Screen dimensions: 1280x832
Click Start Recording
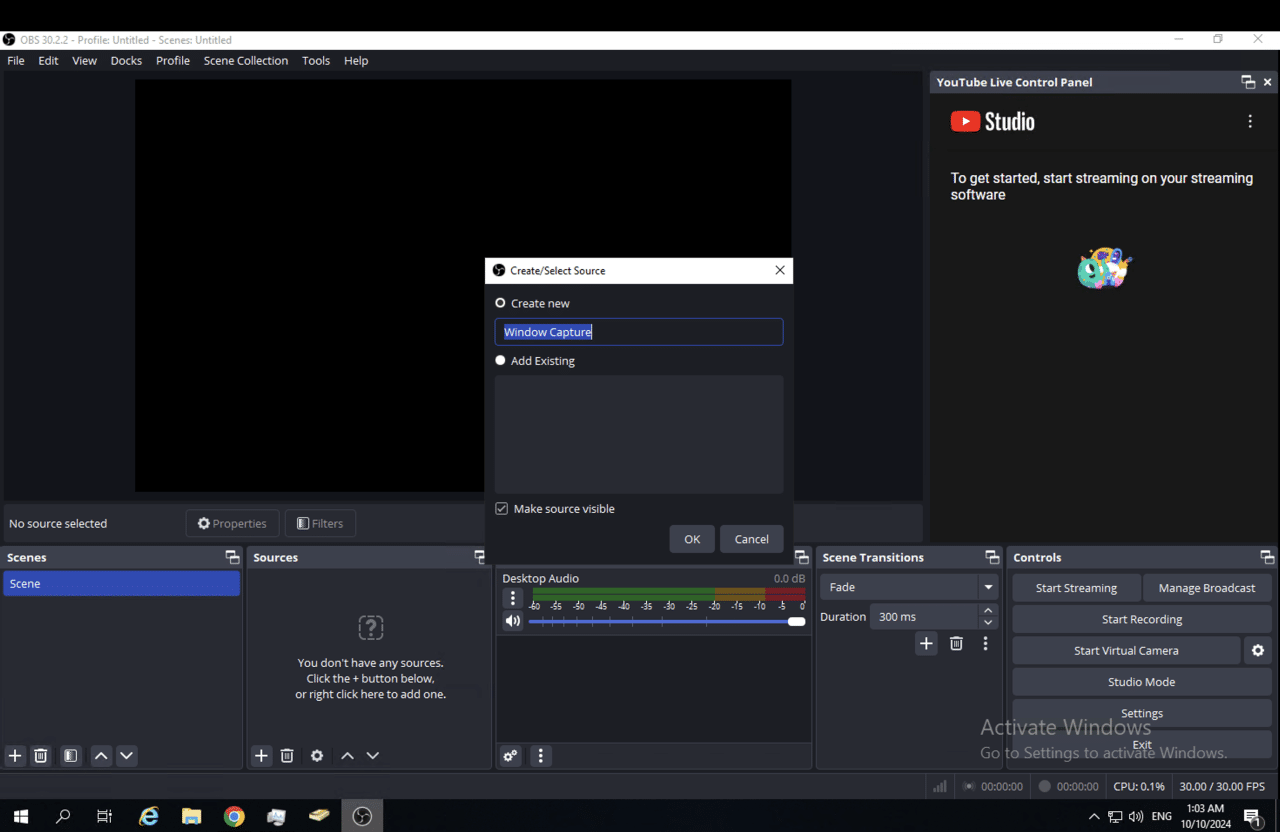tap(1141, 618)
